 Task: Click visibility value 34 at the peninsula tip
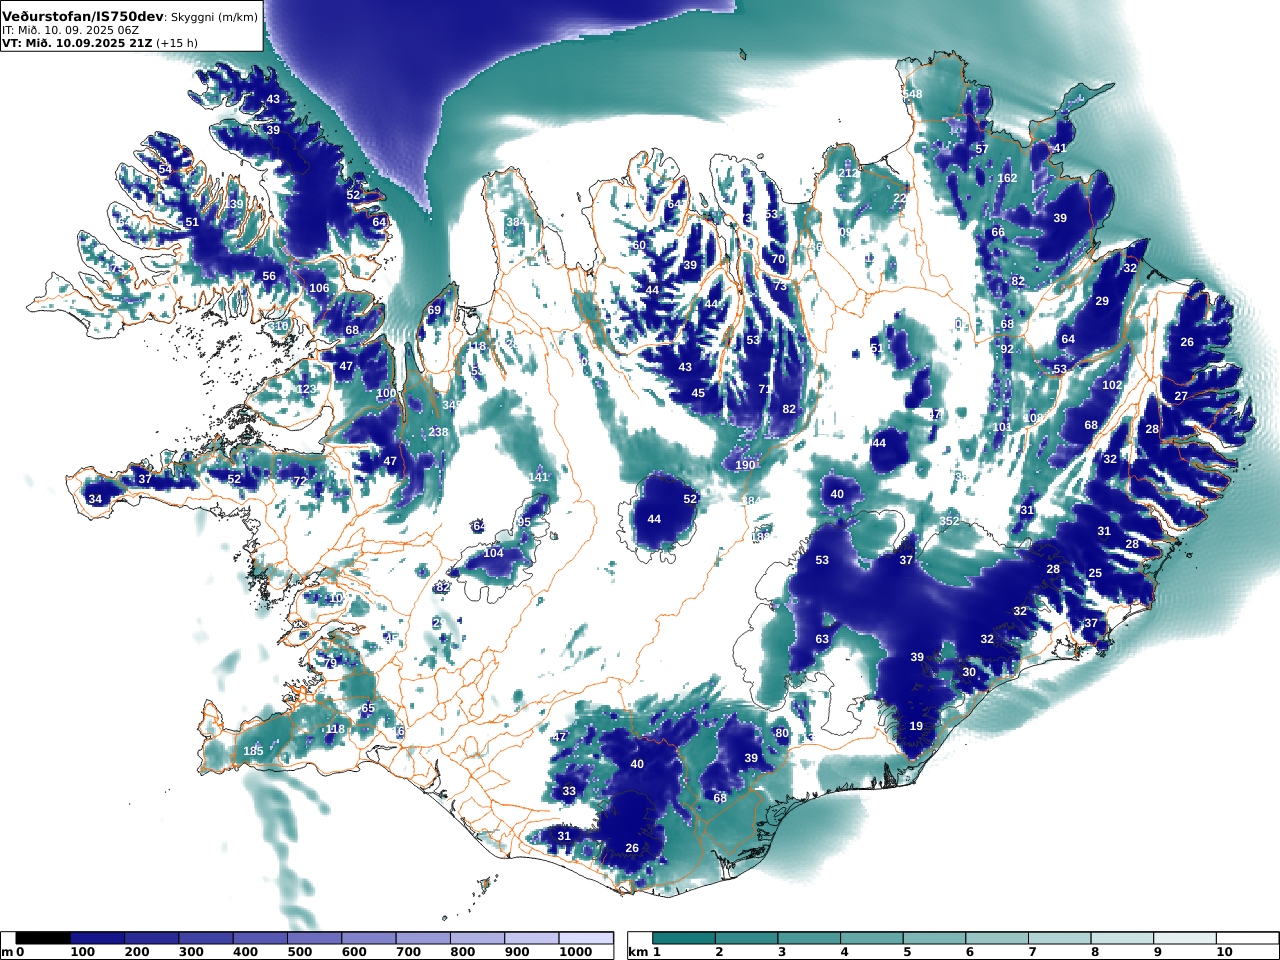click(95, 500)
